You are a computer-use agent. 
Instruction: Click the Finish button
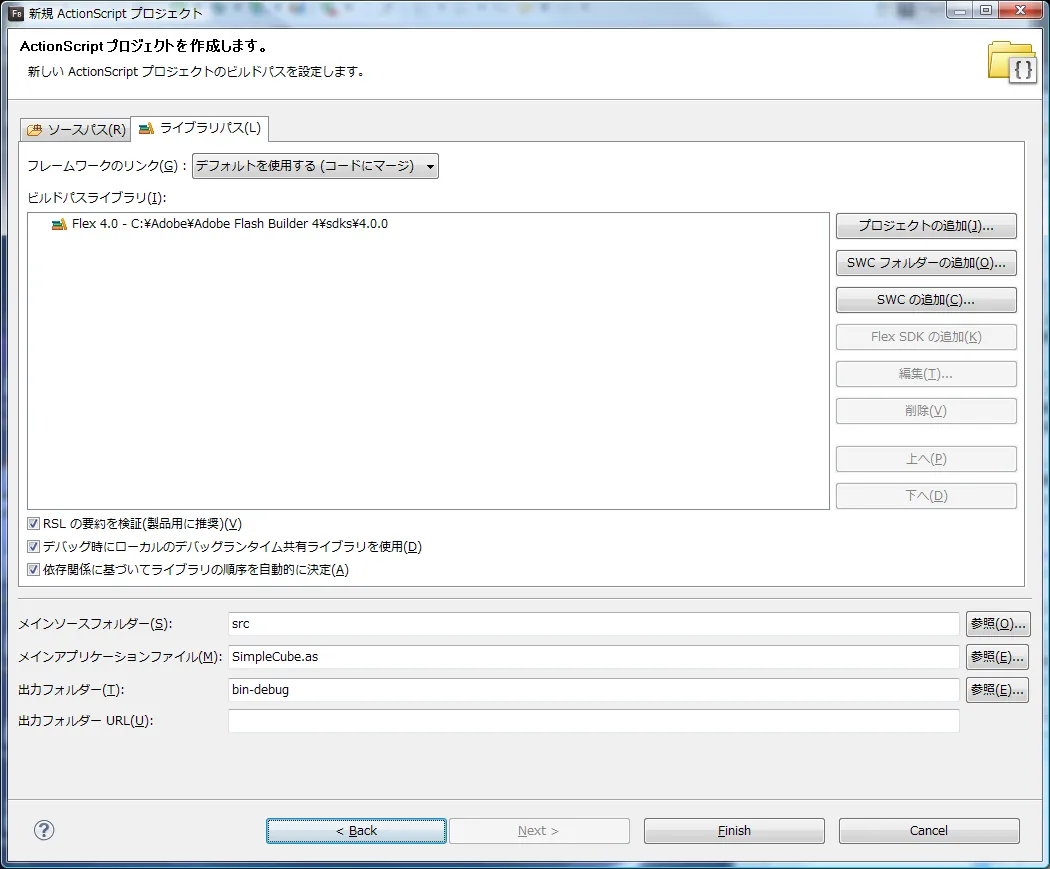coord(734,831)
